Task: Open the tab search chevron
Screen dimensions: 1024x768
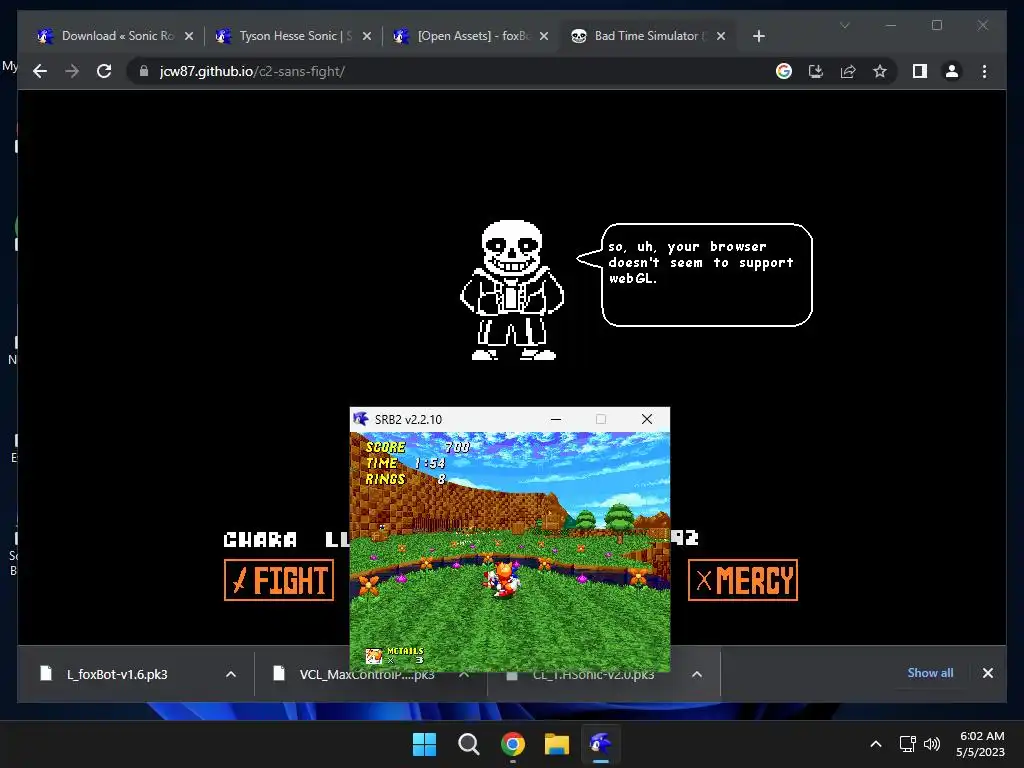Action: point(844,25)
